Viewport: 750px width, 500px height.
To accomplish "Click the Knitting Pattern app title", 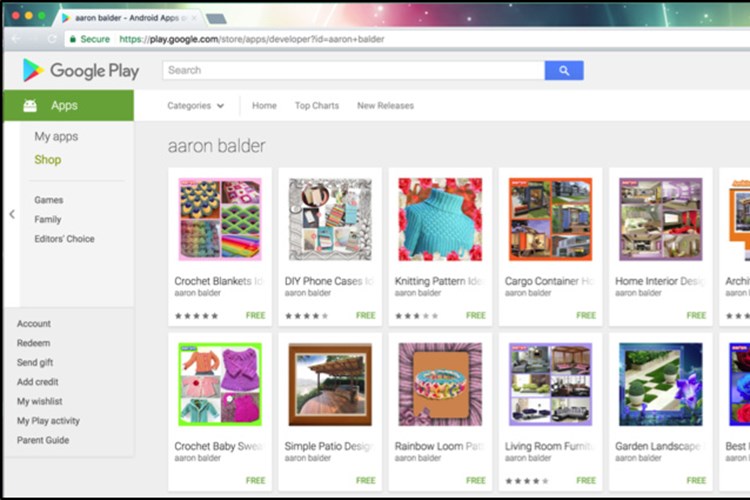I will tap(439, 281).
